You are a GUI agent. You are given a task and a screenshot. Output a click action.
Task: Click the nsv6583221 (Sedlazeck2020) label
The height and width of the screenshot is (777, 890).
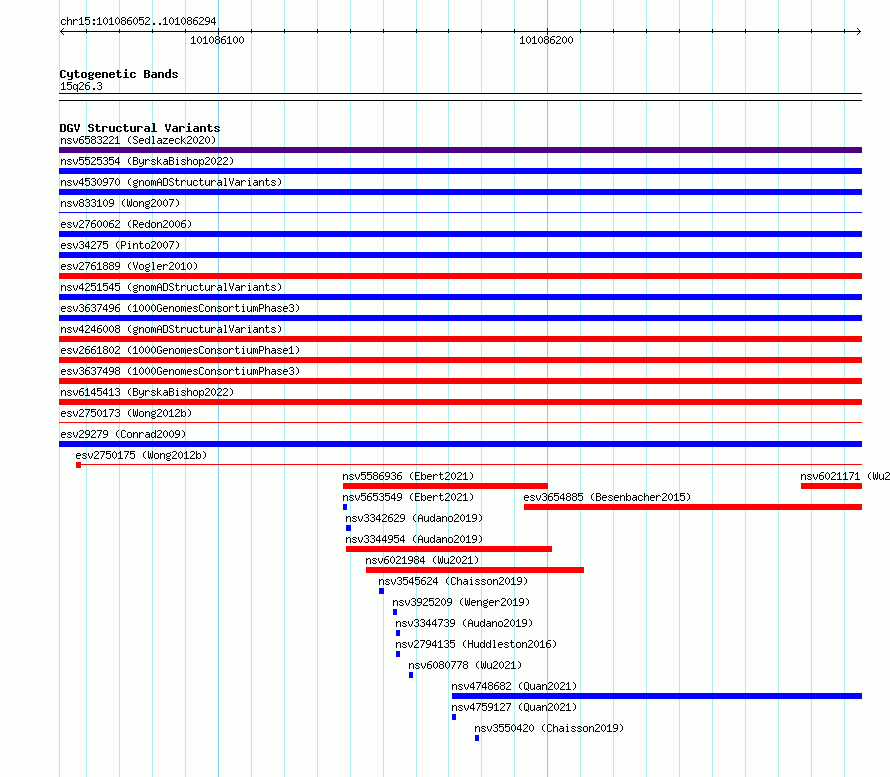click(x=138, y=140)
